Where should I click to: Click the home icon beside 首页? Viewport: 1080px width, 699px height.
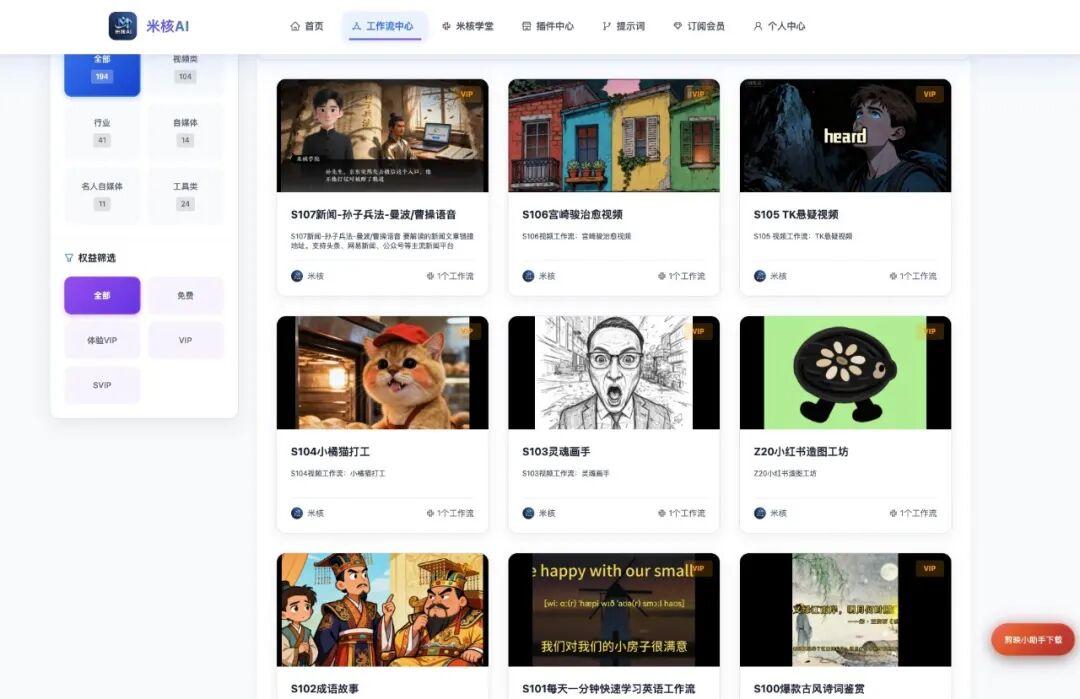pyautogui.click(x=293, y=26)
